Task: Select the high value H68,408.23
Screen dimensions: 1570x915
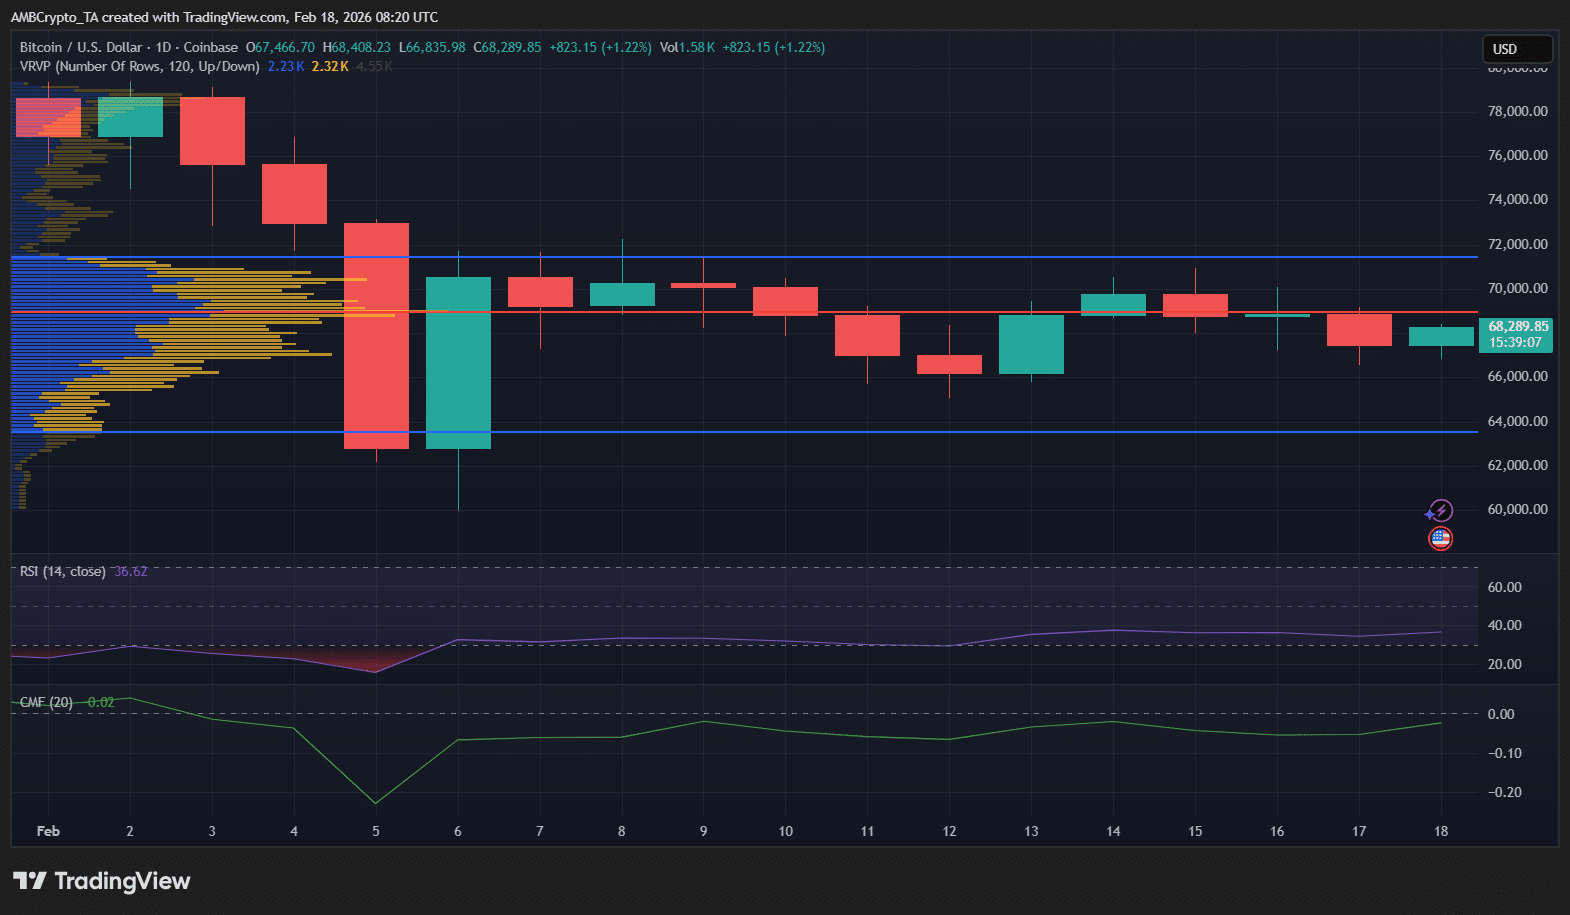Action: (x=357, y=47)
